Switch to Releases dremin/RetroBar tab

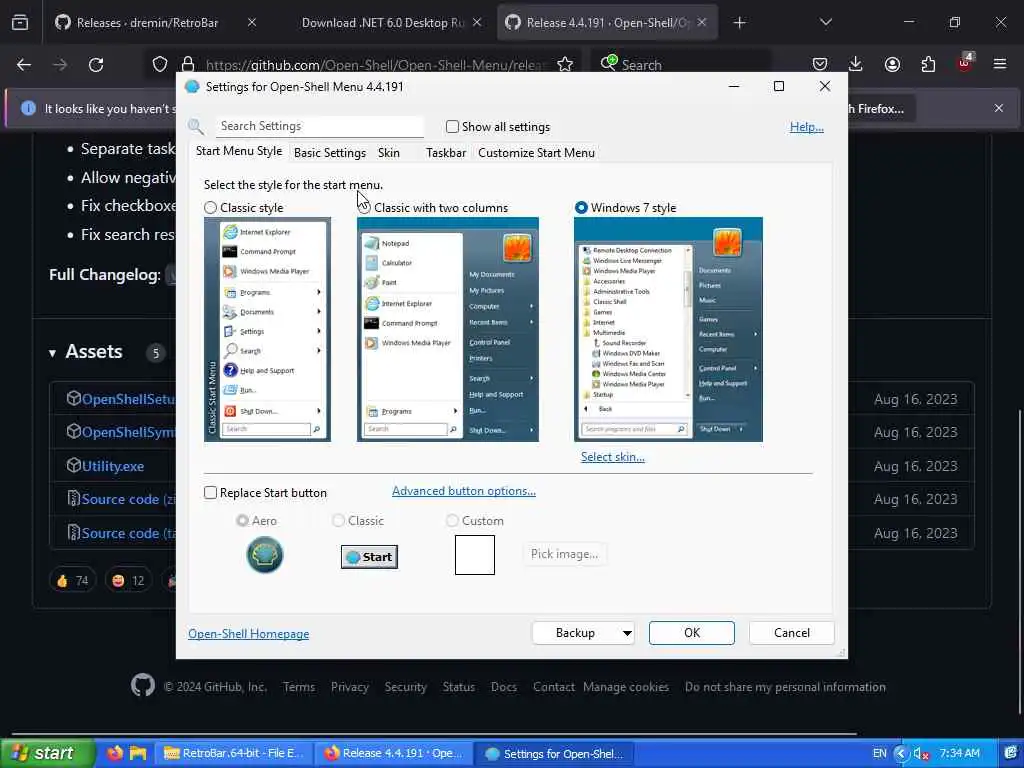click(146, 23)
